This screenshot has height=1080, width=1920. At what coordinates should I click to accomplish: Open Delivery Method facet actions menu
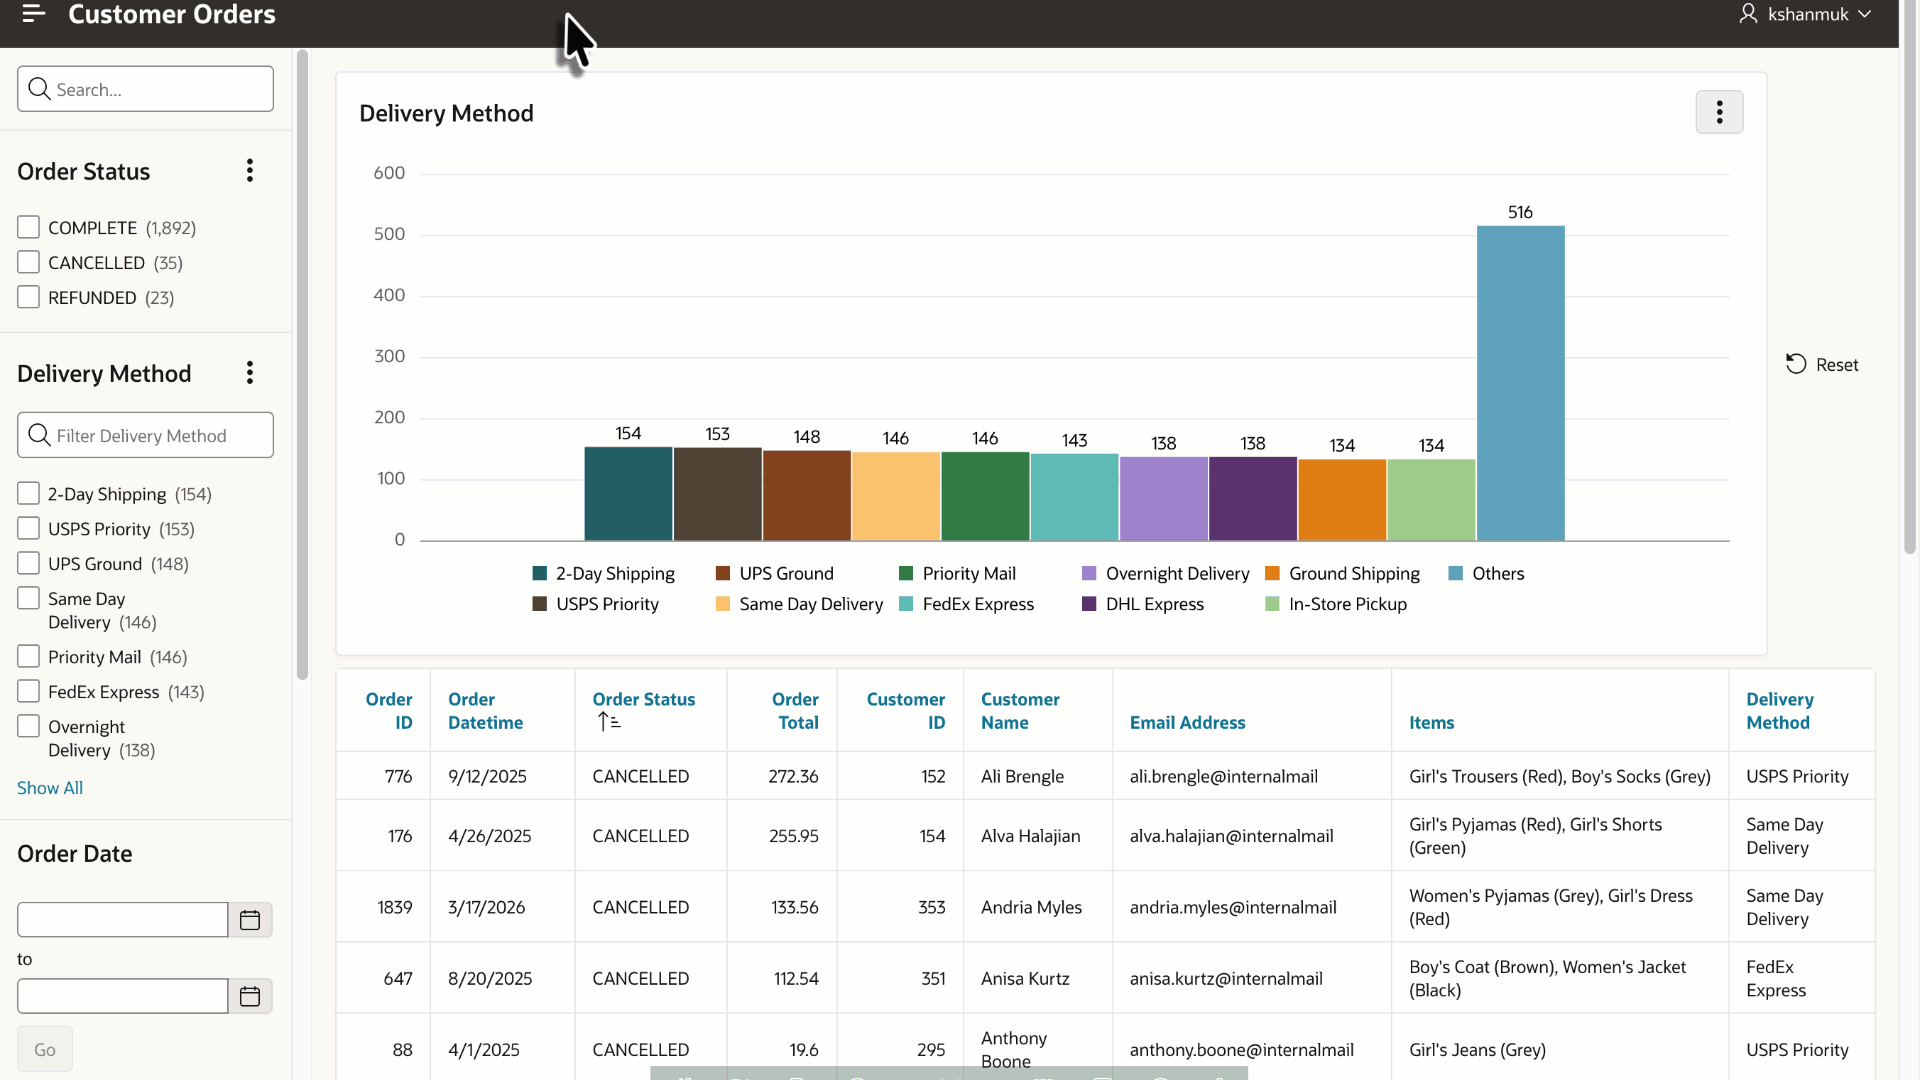coord(250,373)
